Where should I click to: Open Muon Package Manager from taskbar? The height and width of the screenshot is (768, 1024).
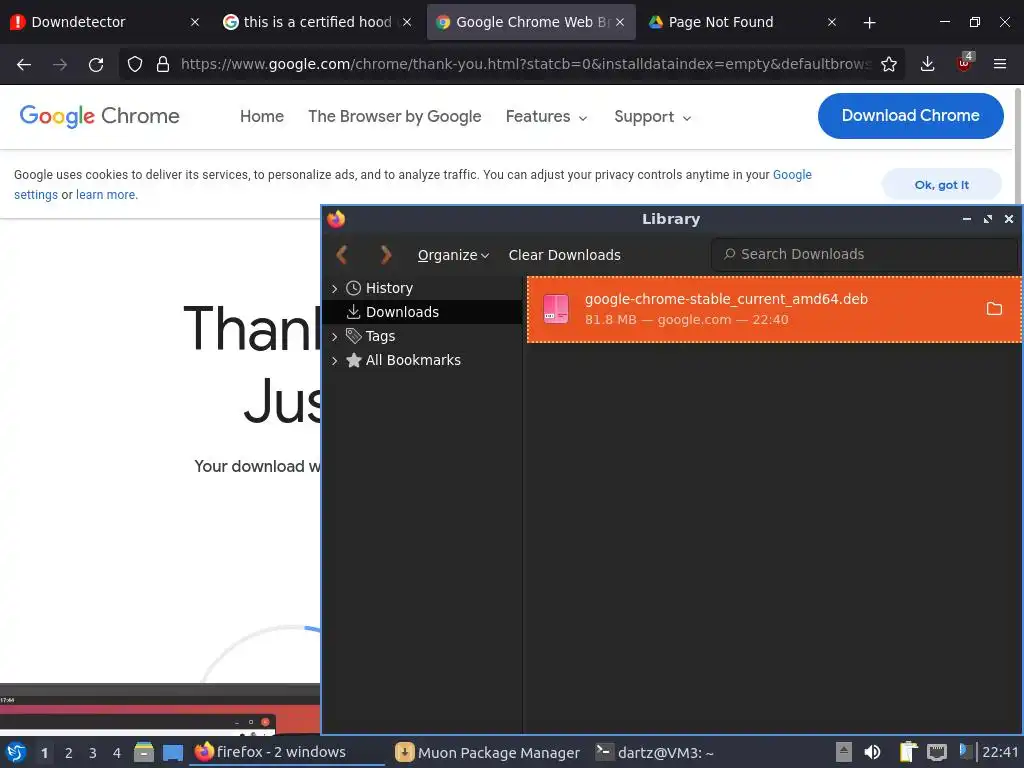488,752
